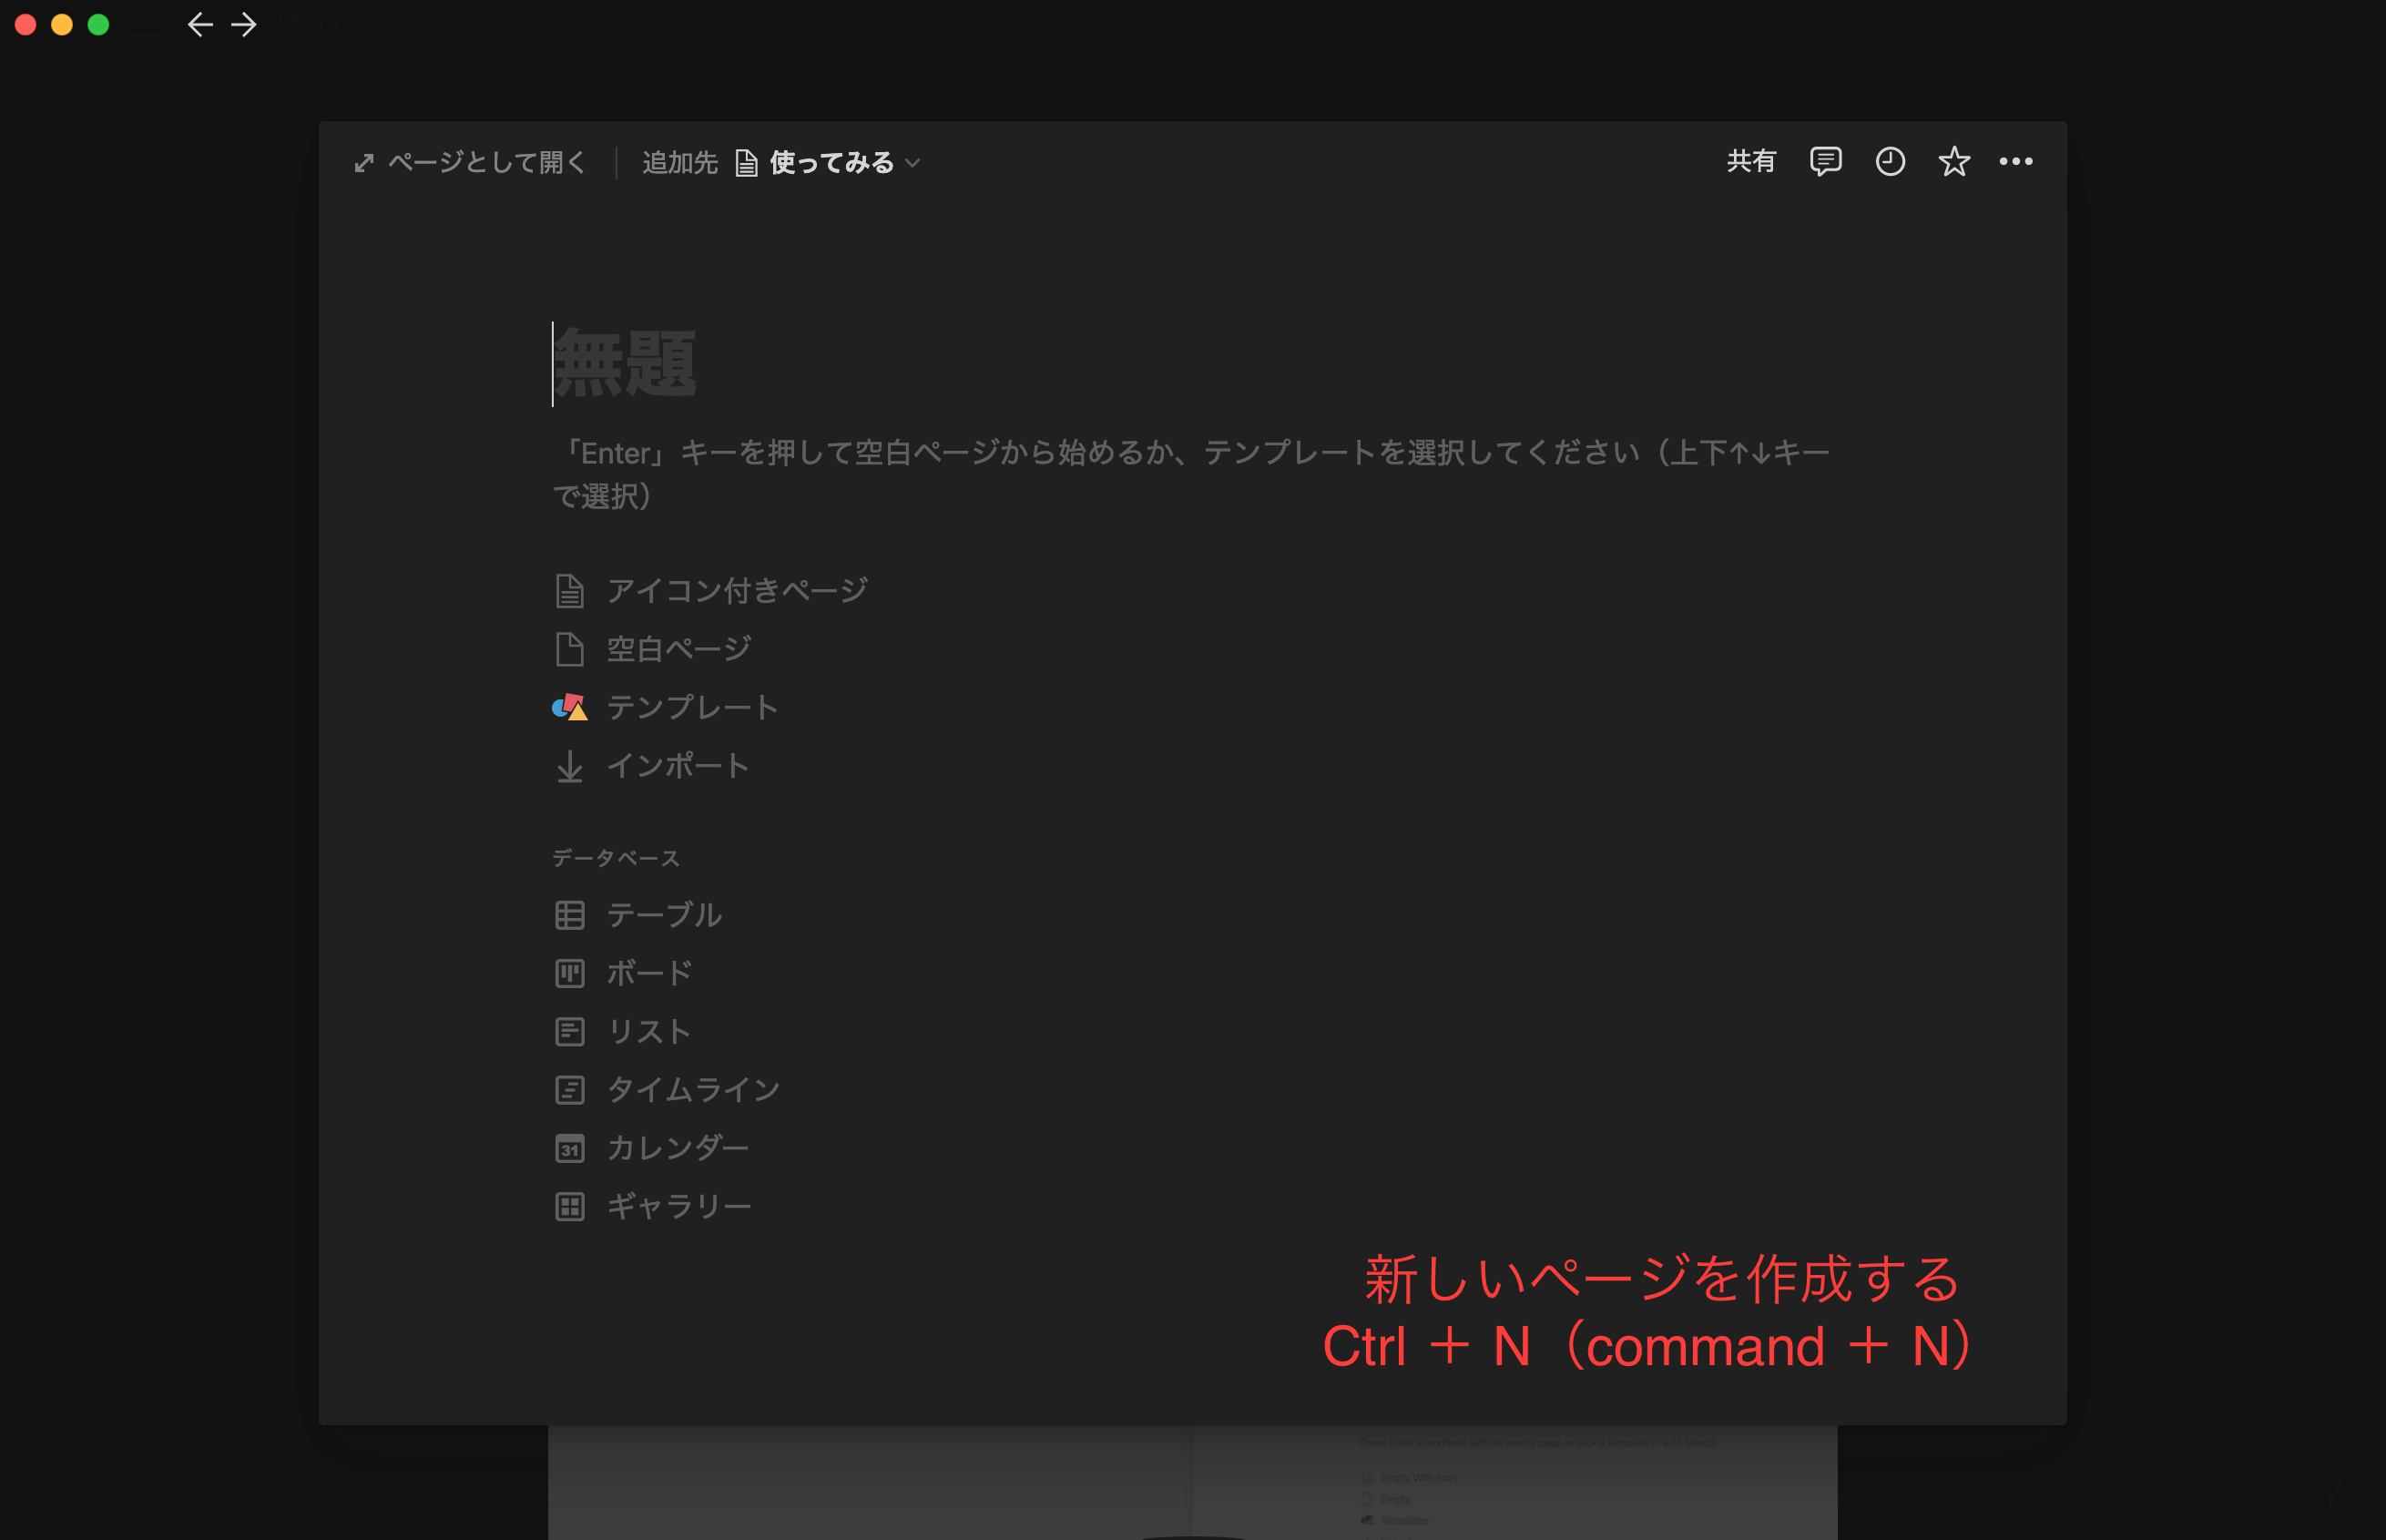Image resolution: width=2386 pixels, height=1540 pixels.
Task: Open the three-dots more options menu
Action: pos(2015,161)
